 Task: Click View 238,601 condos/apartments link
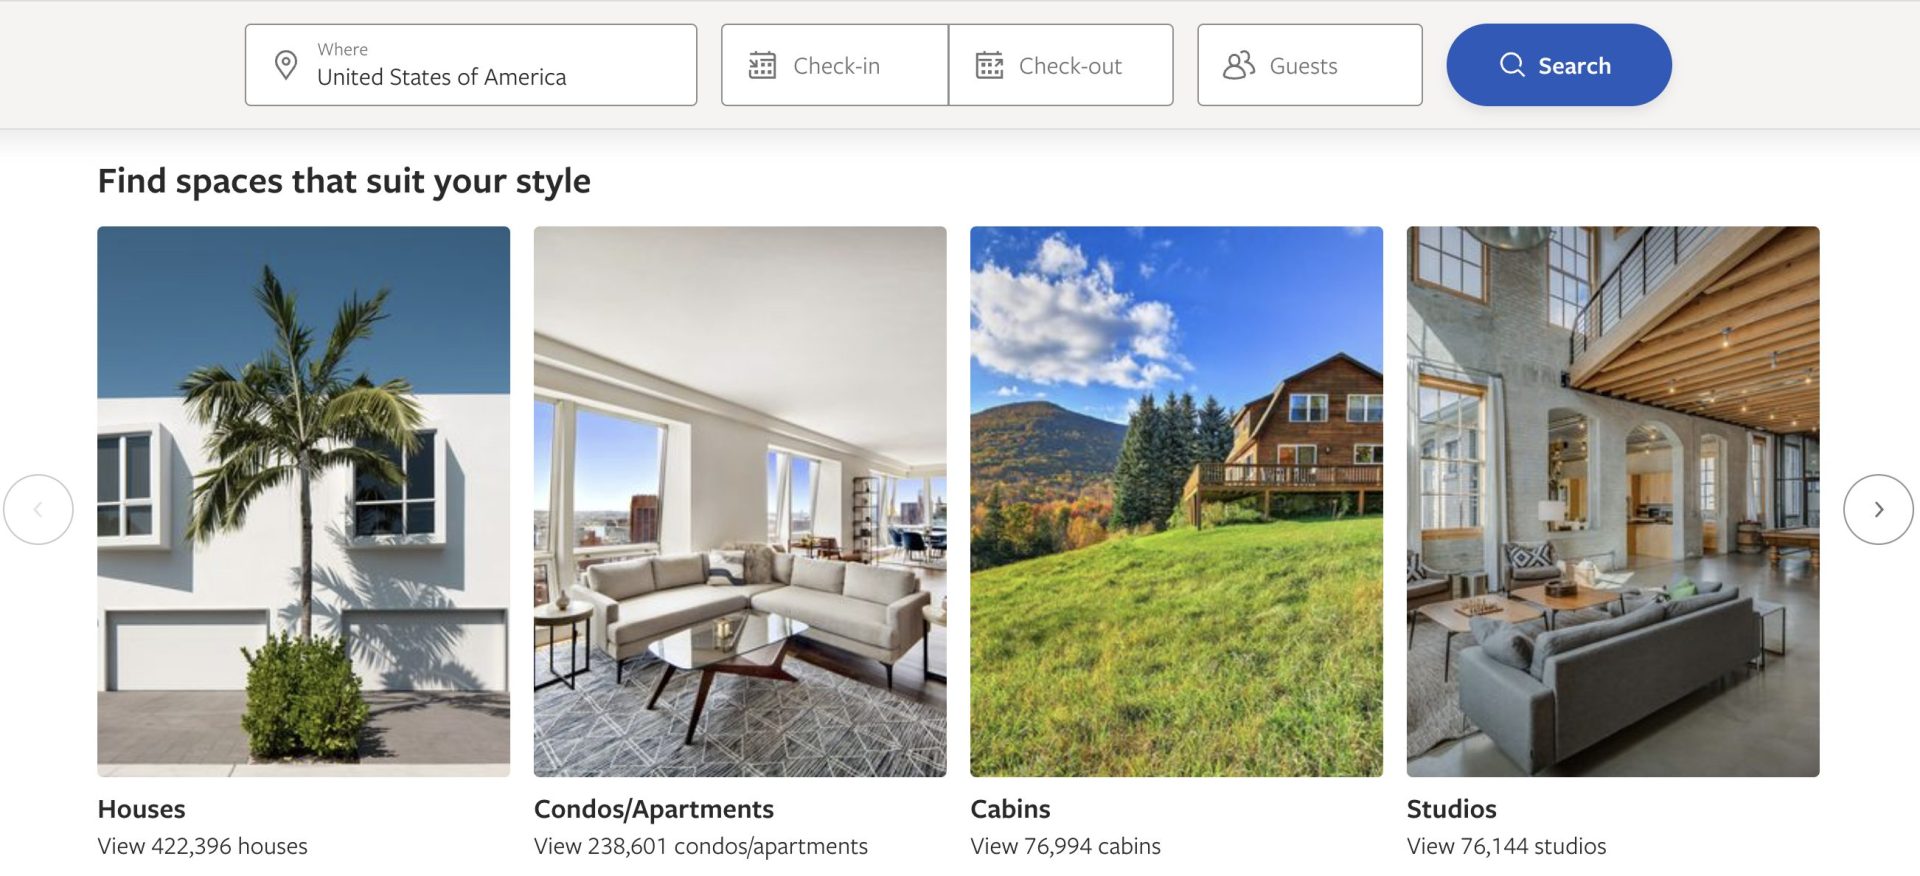coord(700,846)
